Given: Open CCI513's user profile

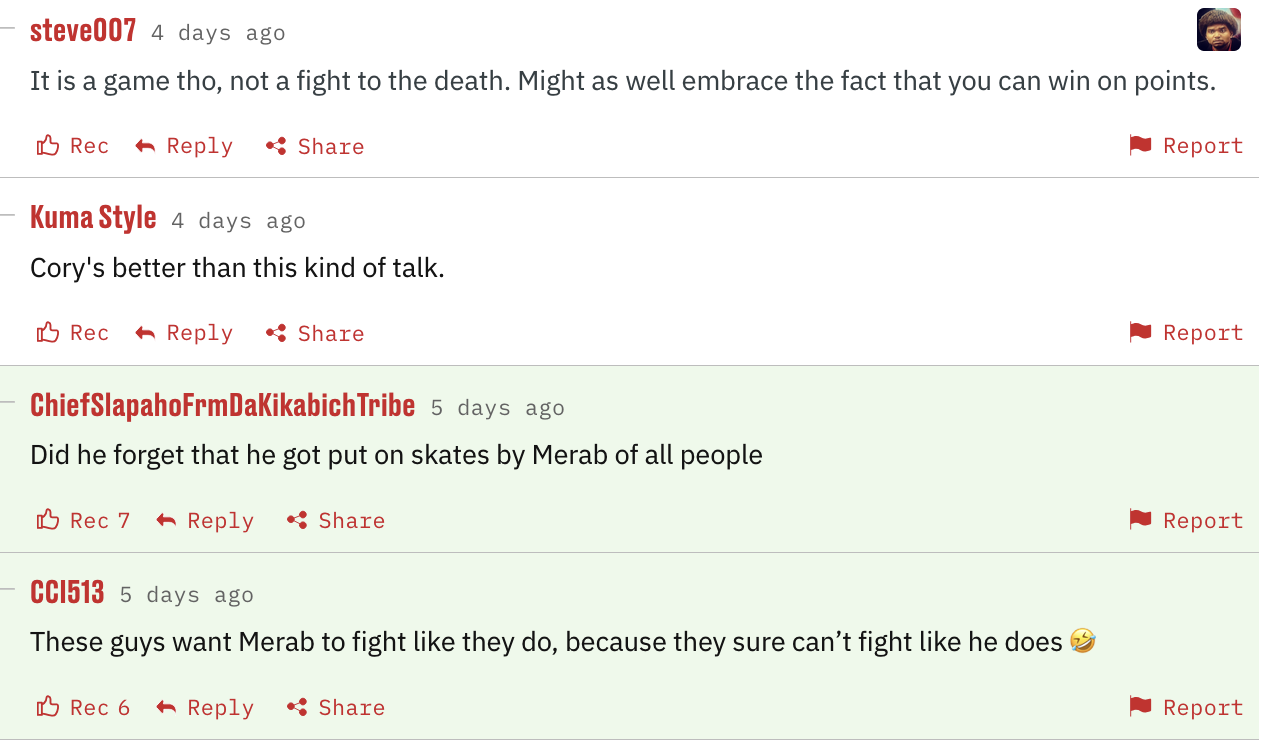Looking at the screenshot, I should coord(67,592).
